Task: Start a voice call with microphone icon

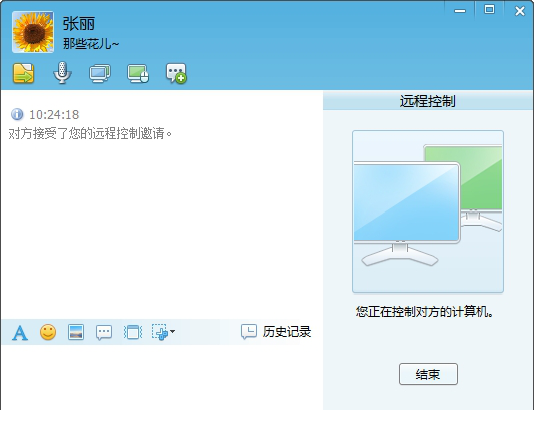Action: point(62,73)
